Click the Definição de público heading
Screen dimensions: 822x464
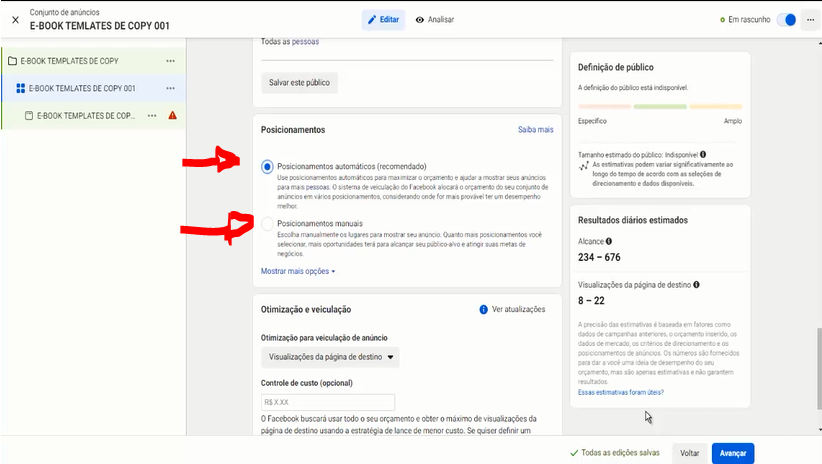(x=615, y=68)
